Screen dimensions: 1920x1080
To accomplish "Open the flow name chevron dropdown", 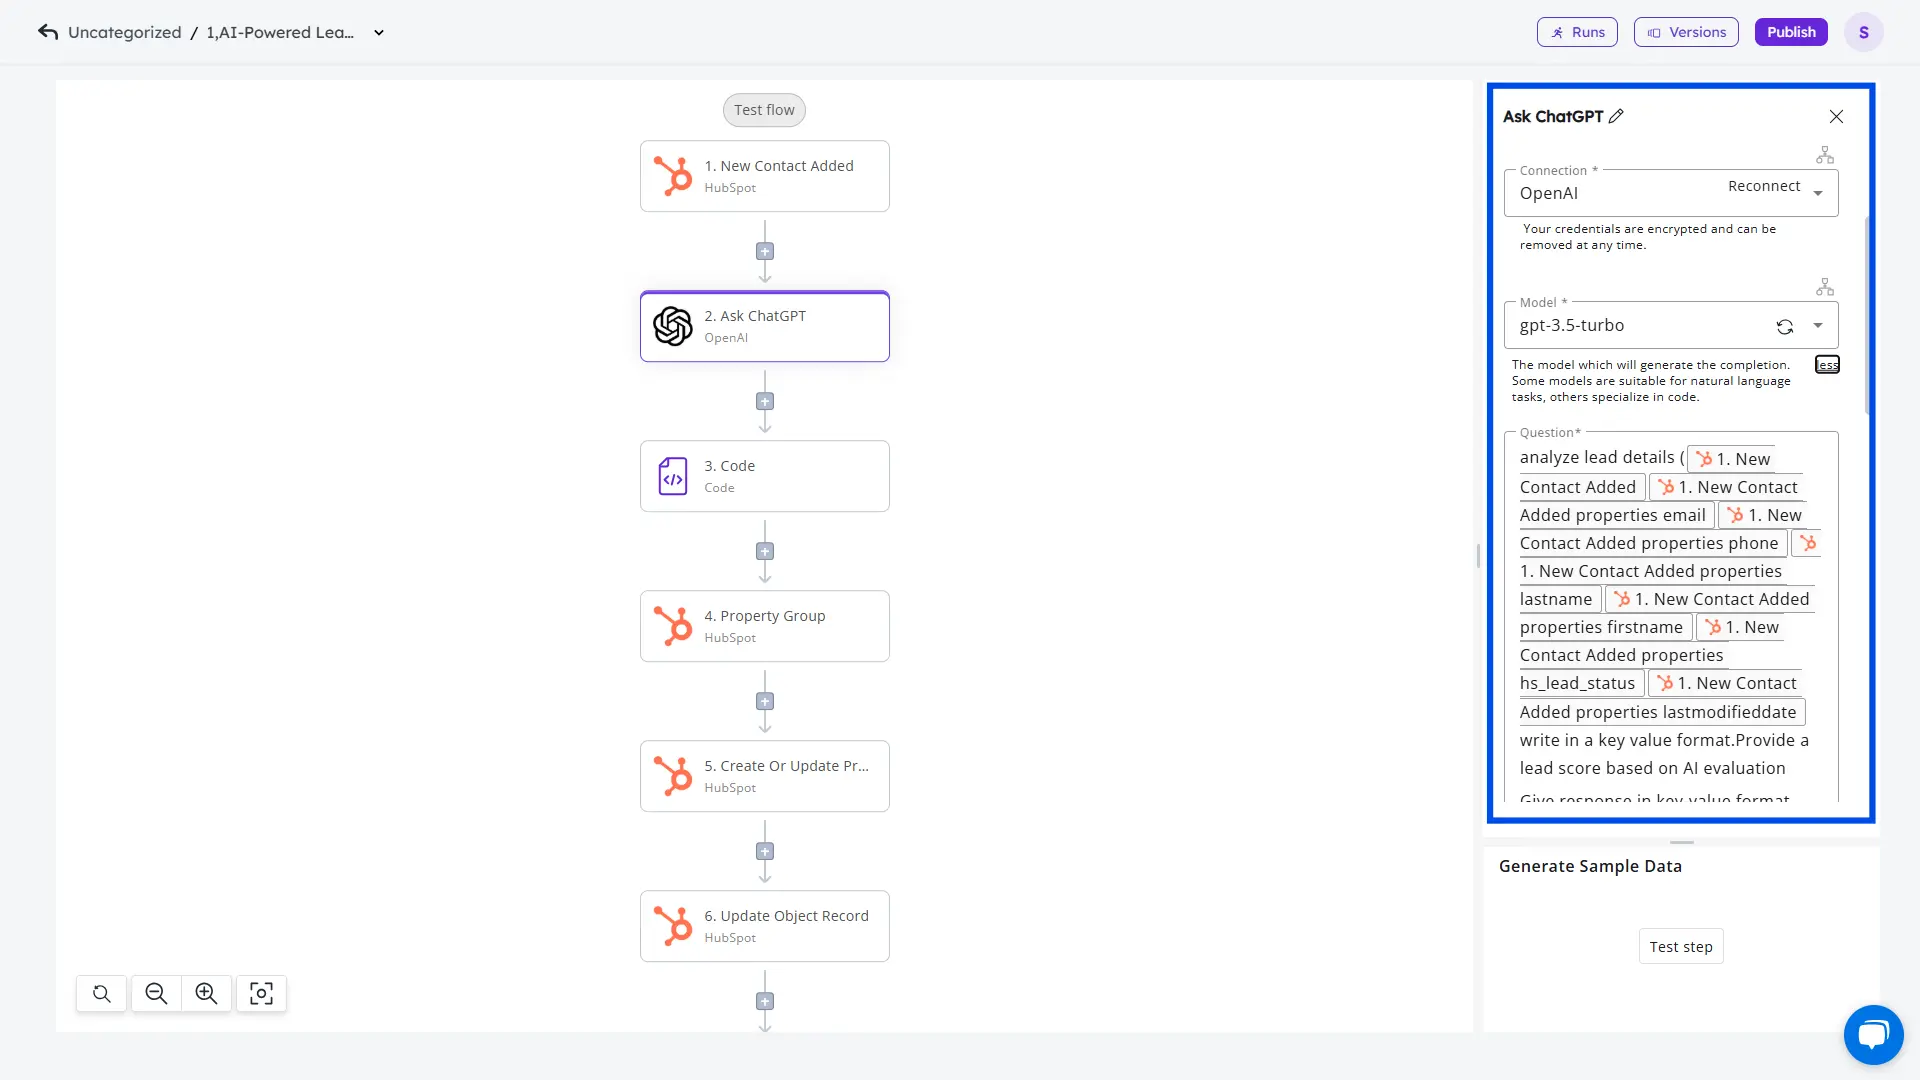I will [378, 32].
